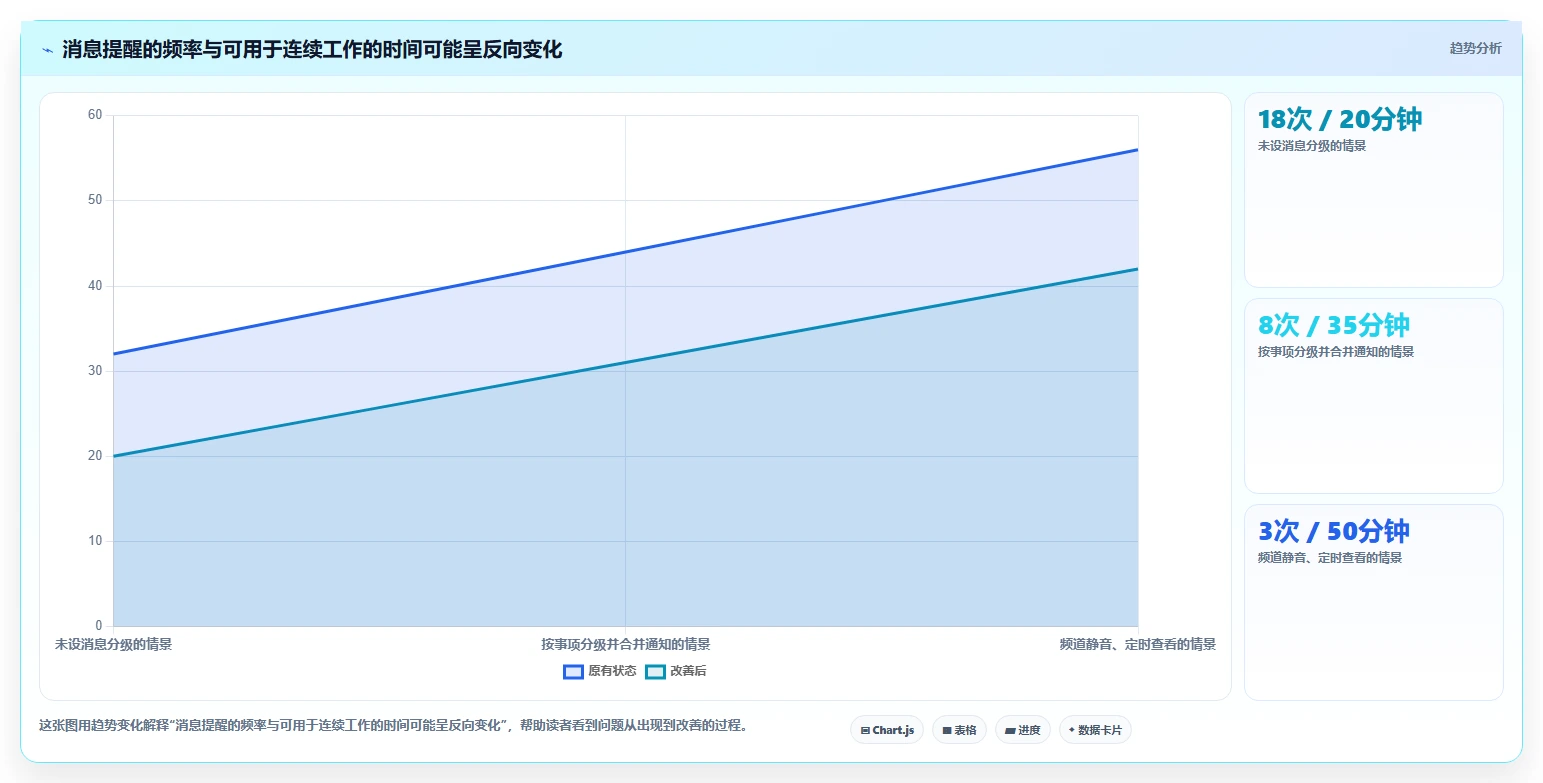Select the Chart.js tag
The height and width of the screenshot is (783, 1543).
pyautogui.click(x=887, y=730)
